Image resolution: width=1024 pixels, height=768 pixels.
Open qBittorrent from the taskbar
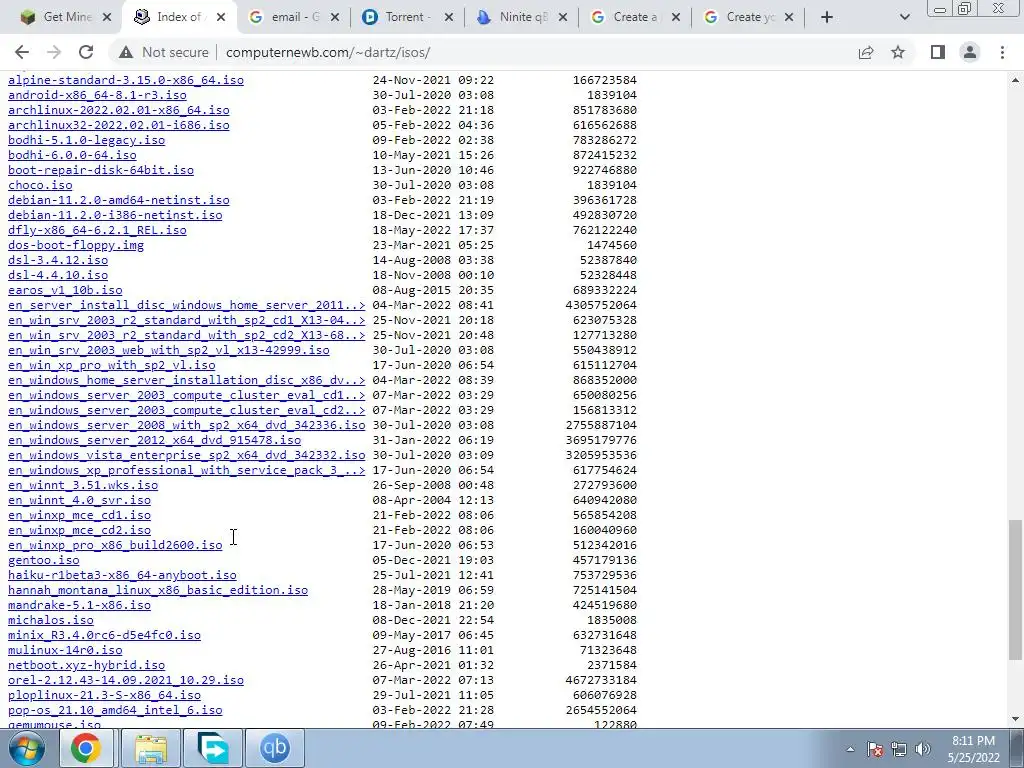point(275,748)
